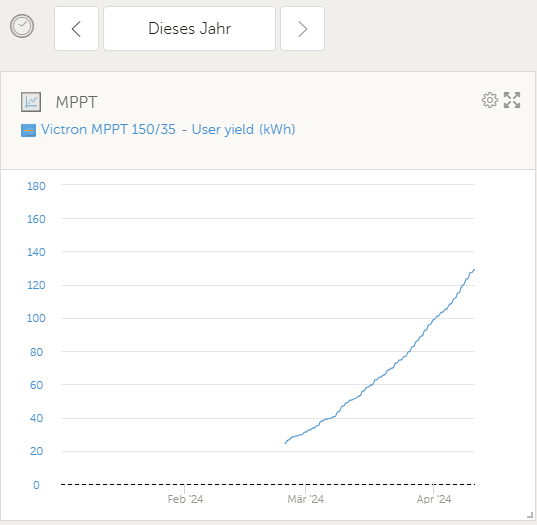The height and width of the screenshot is (525, 537).
Task: Click Victron MPPT 150/35 User yield legend
Action: click(x=168, y=129)
